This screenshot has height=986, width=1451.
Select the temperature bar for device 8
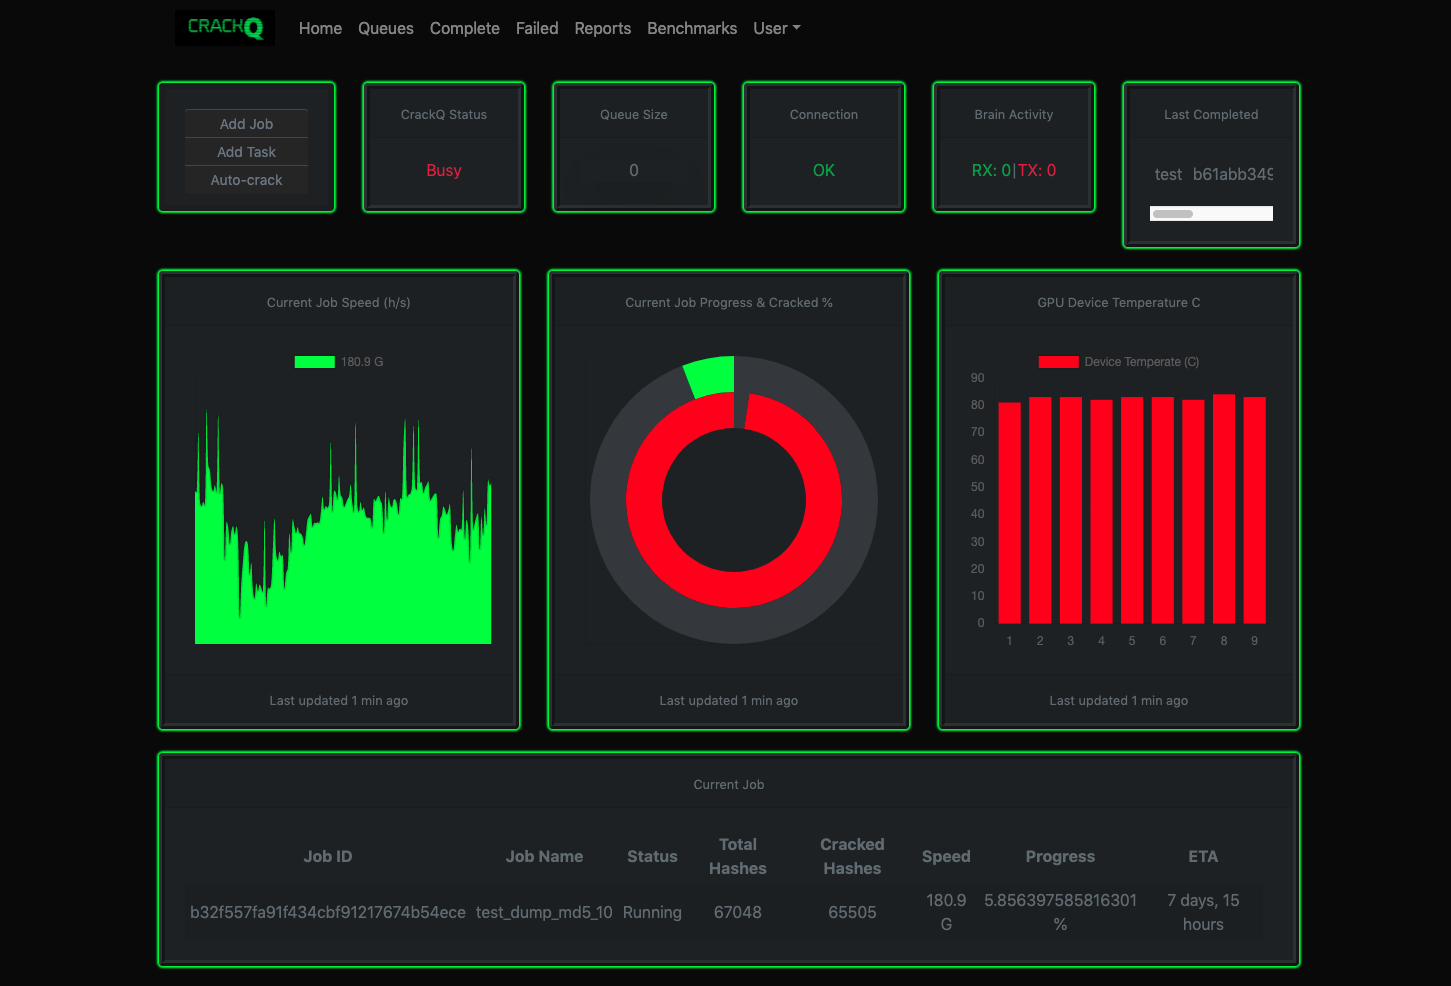tap(1223, 510)
